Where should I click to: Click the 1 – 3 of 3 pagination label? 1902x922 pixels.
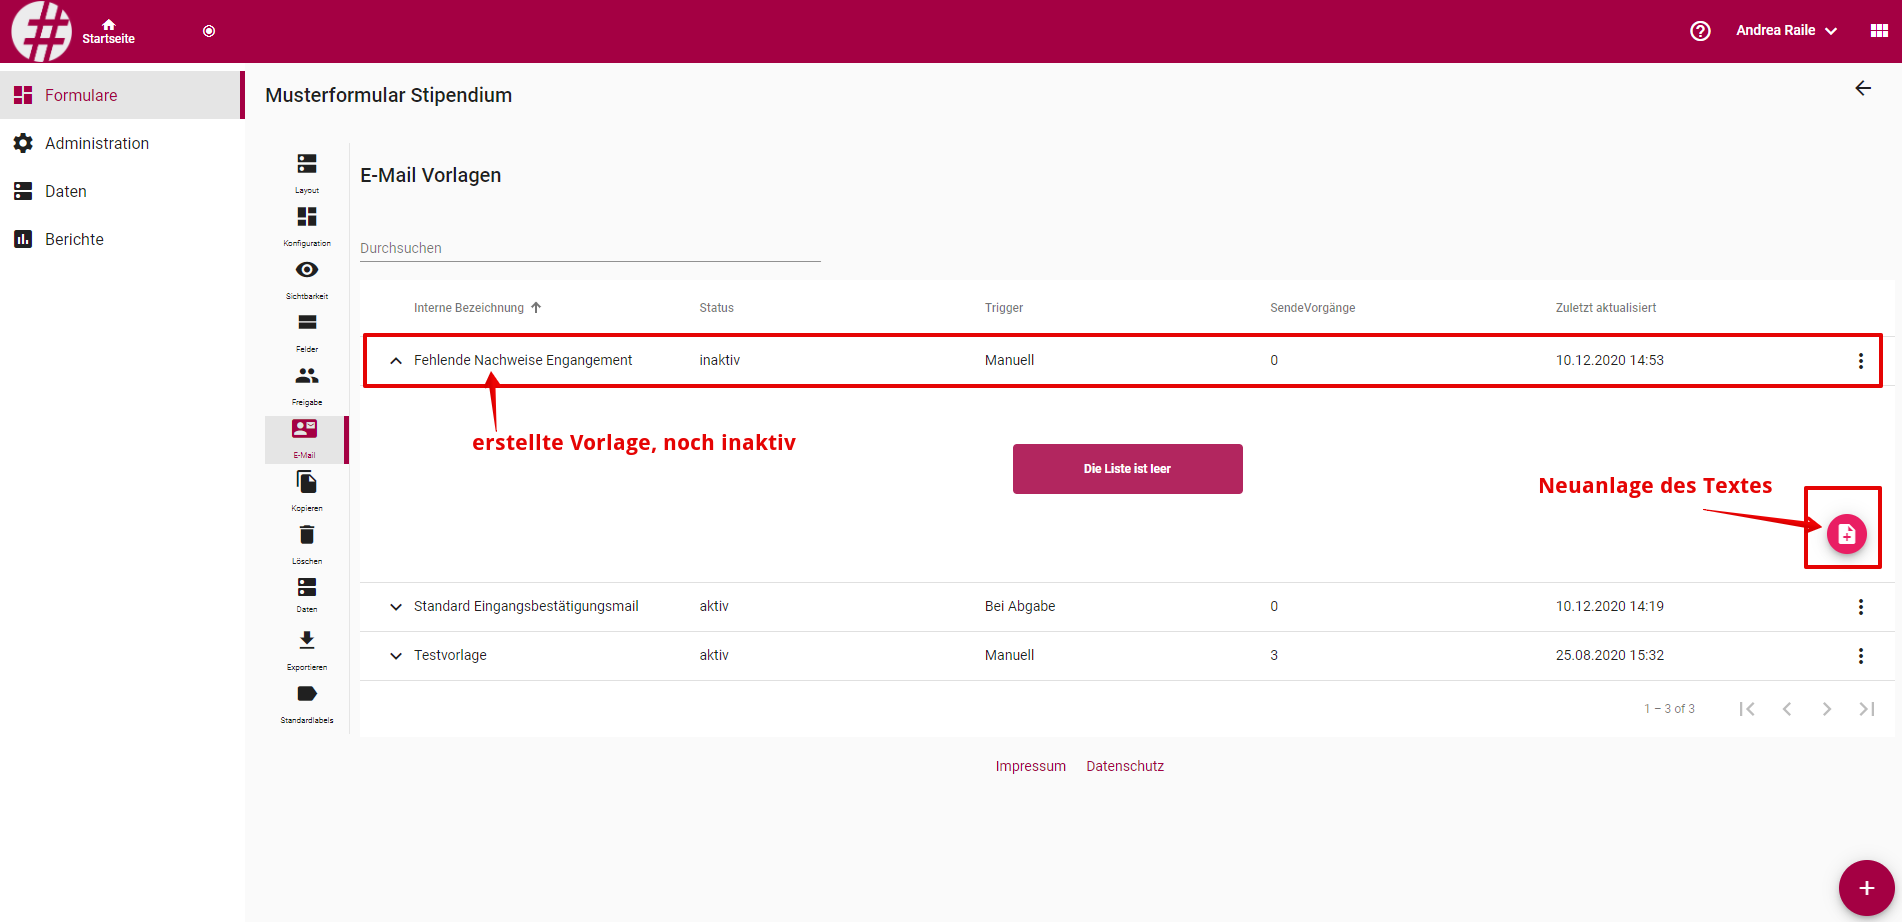click(x=1669, y=709)
